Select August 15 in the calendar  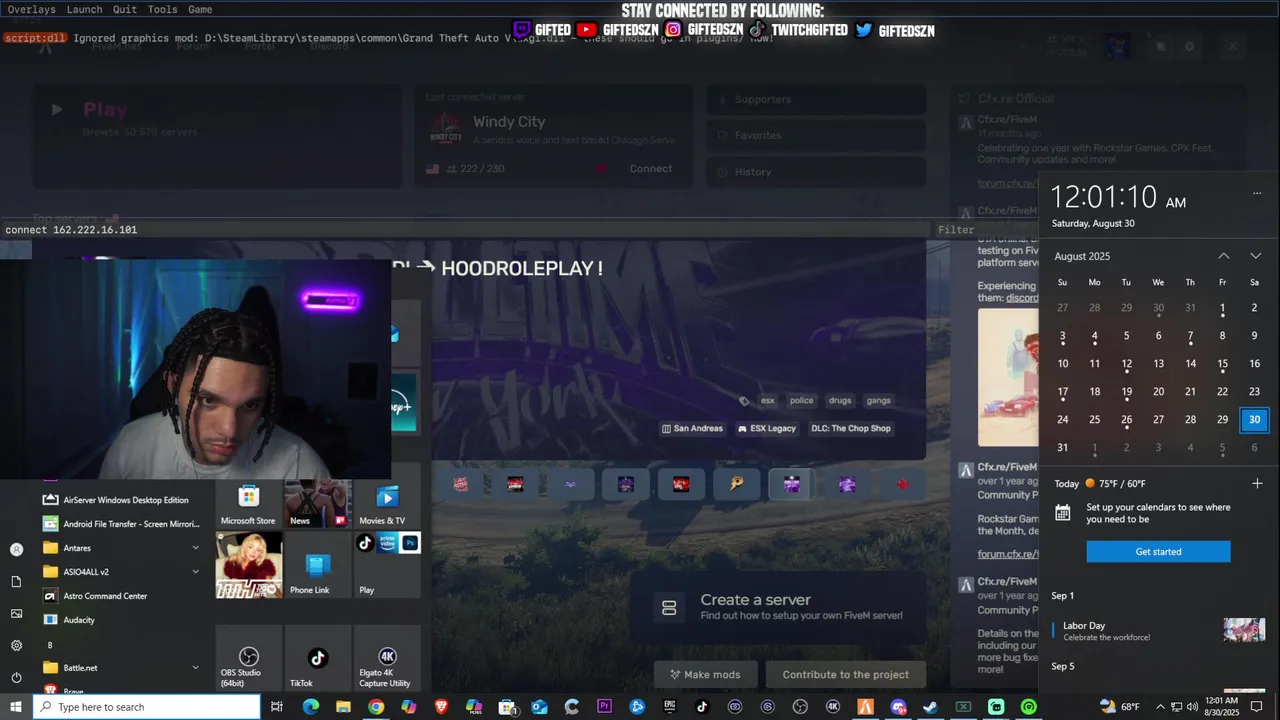[x=1222, y=364]
